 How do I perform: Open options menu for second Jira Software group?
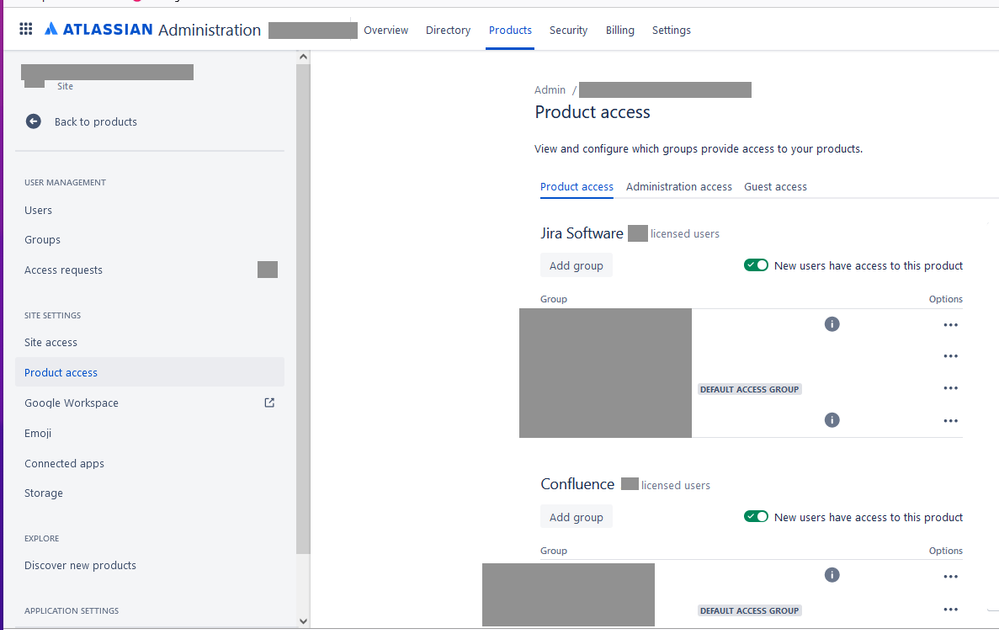[951, 356]
